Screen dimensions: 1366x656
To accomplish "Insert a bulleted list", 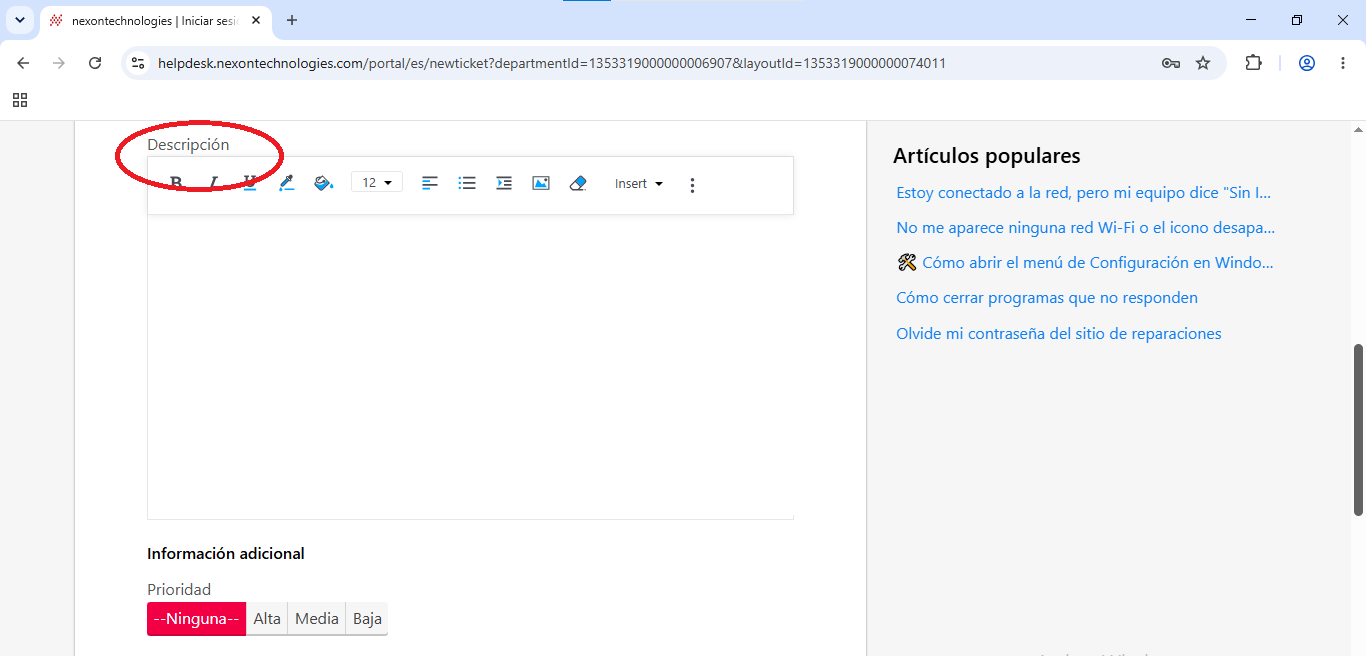I will pyautogui.click(x=467, y=183).
